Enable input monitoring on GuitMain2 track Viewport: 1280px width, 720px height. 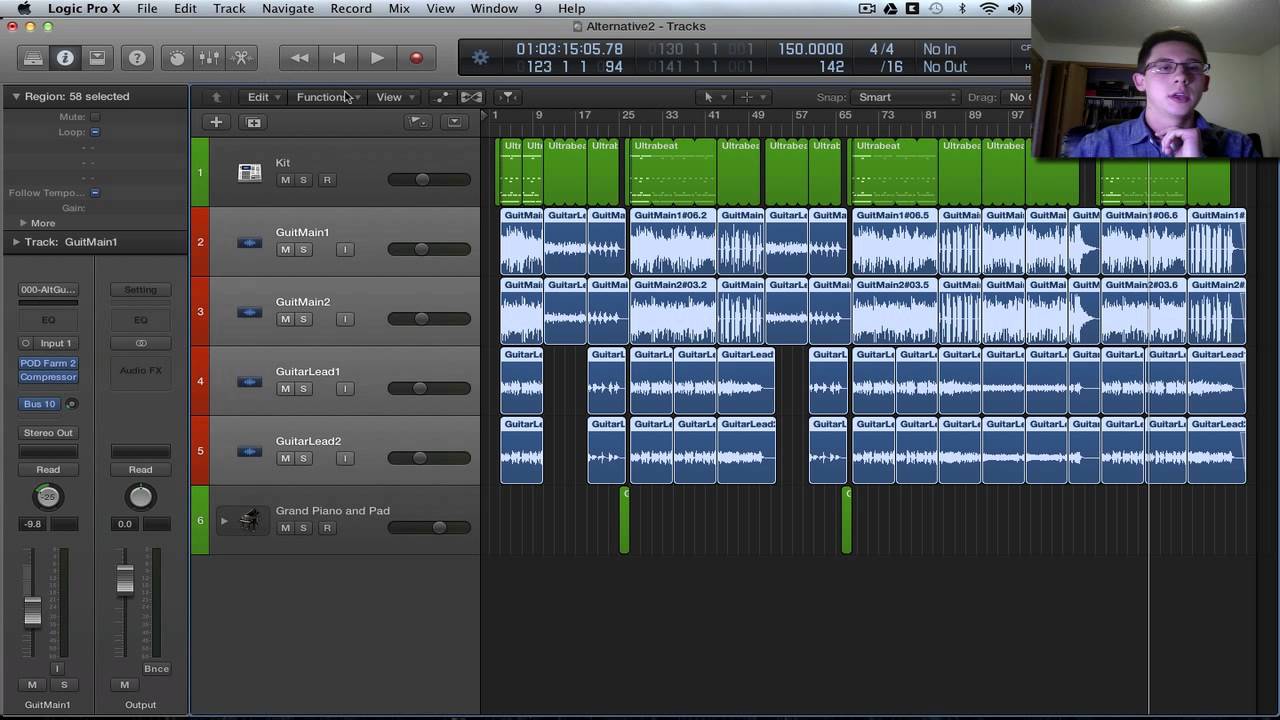pyautogui.click(x=345, y=319)
